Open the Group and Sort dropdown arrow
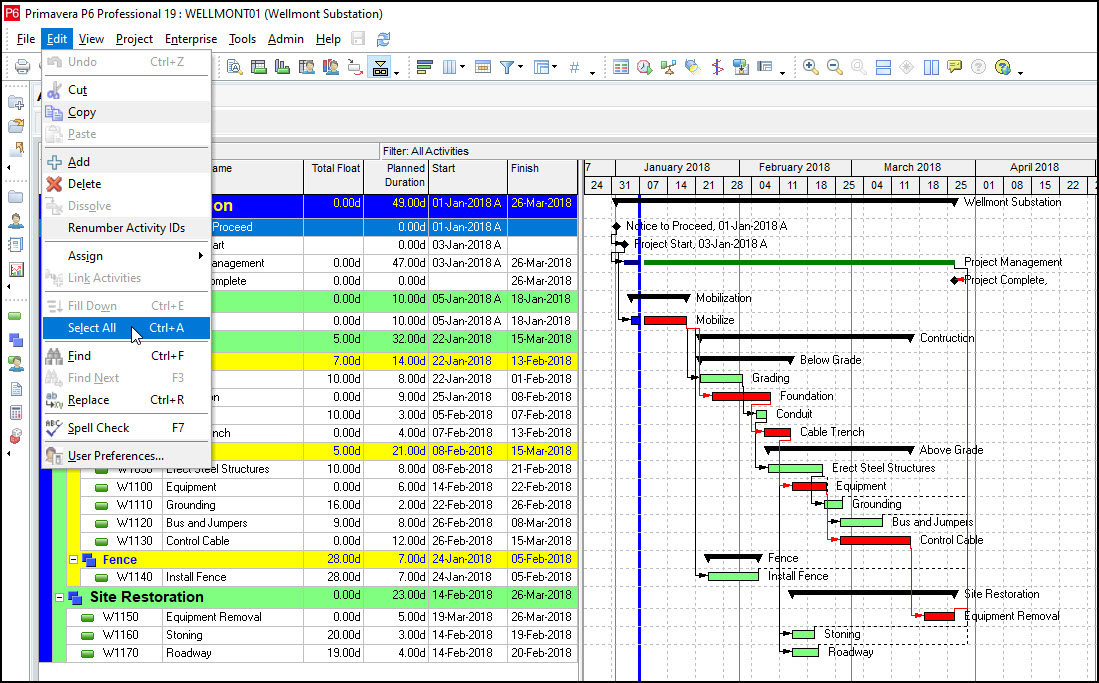 (554, 67)
